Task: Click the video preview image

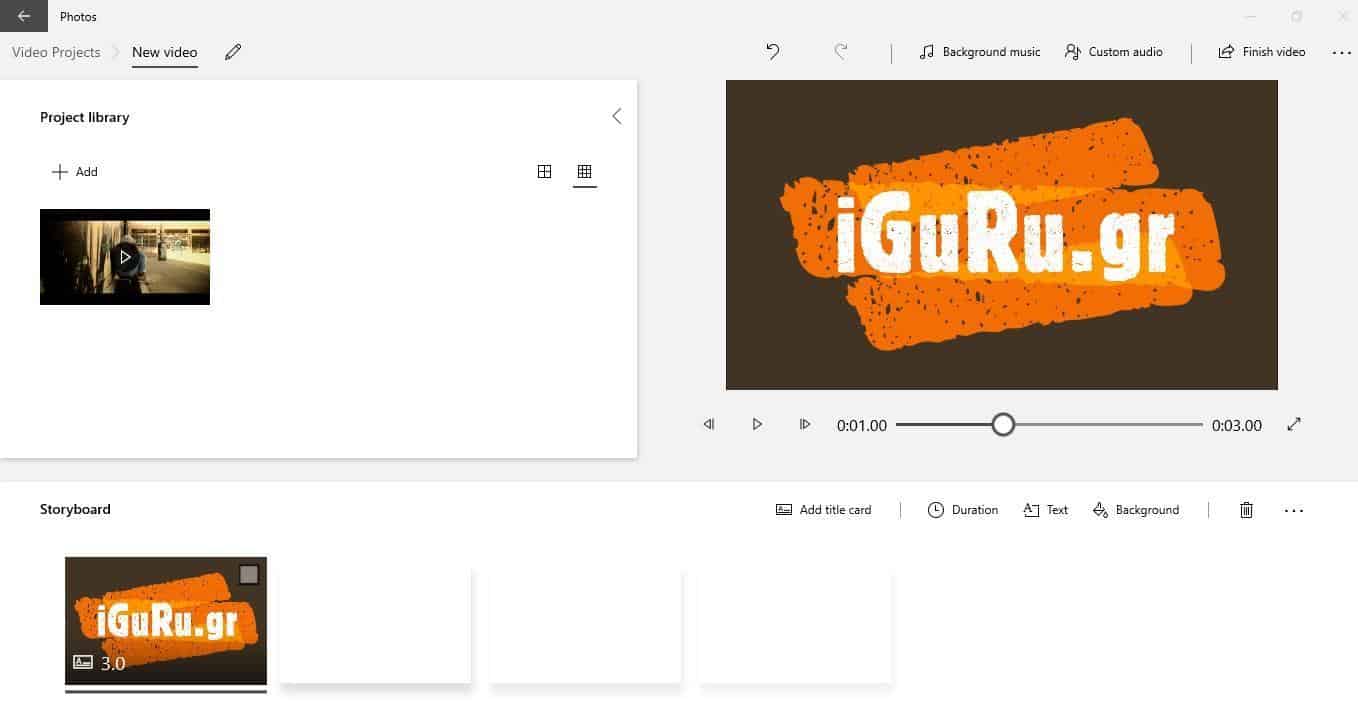Action: 1002,235
